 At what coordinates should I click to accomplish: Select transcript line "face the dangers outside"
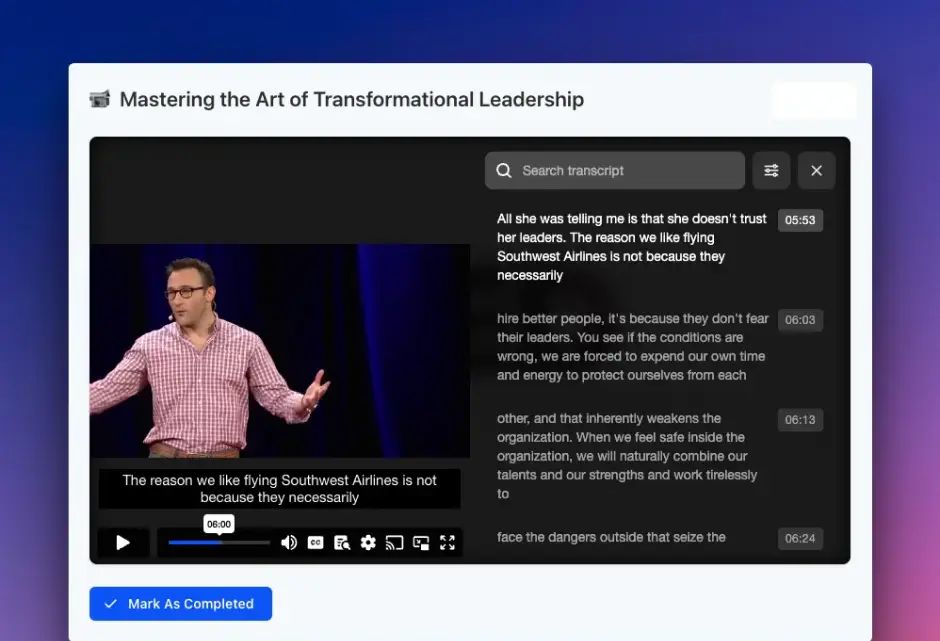coord(611,537)
